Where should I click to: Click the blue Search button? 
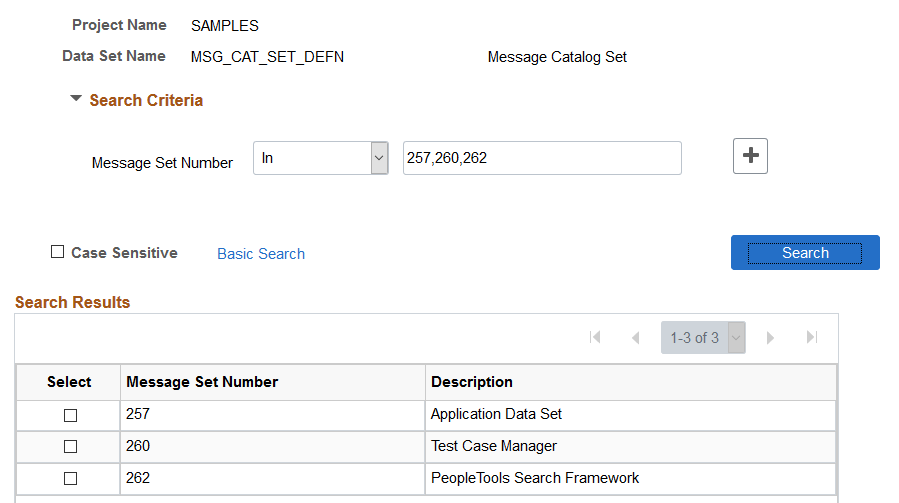(805, 252)
